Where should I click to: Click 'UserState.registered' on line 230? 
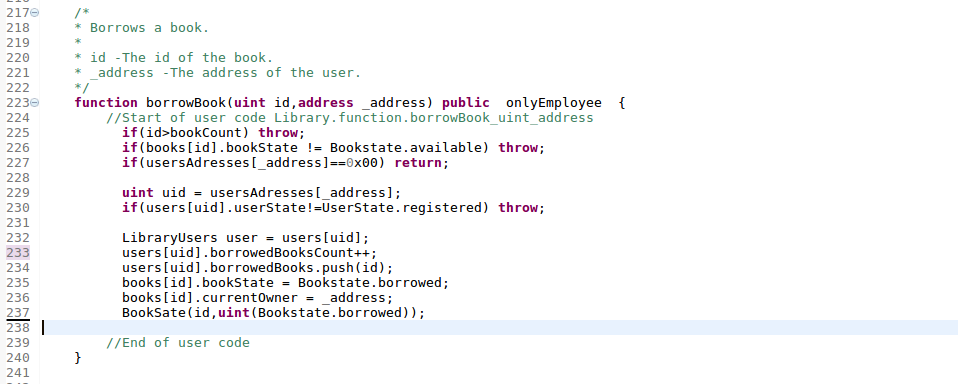401,208
